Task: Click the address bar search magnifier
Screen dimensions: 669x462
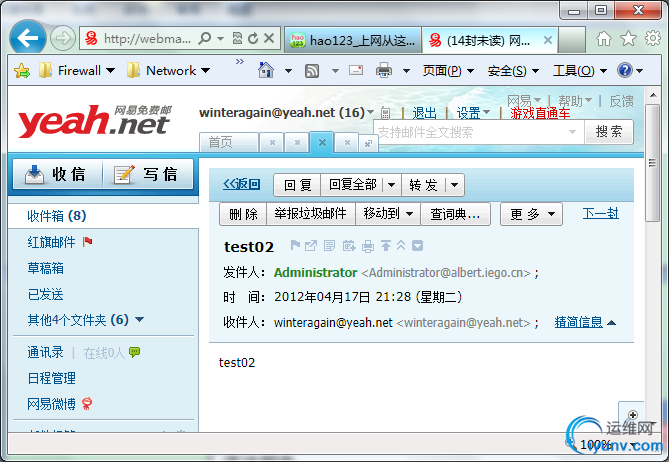Action: (205, 38)
